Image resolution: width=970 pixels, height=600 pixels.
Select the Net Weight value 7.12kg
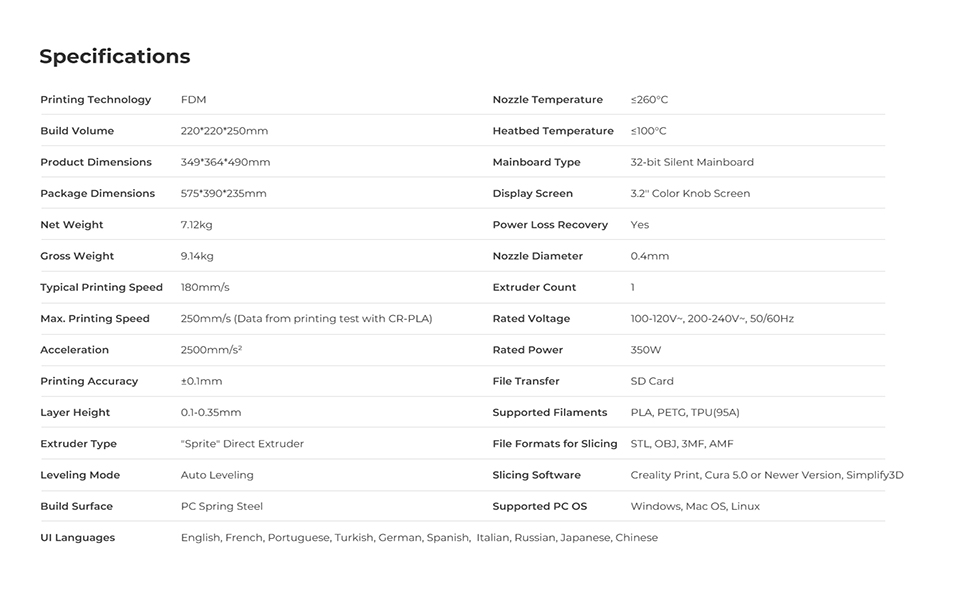[197, 225]
